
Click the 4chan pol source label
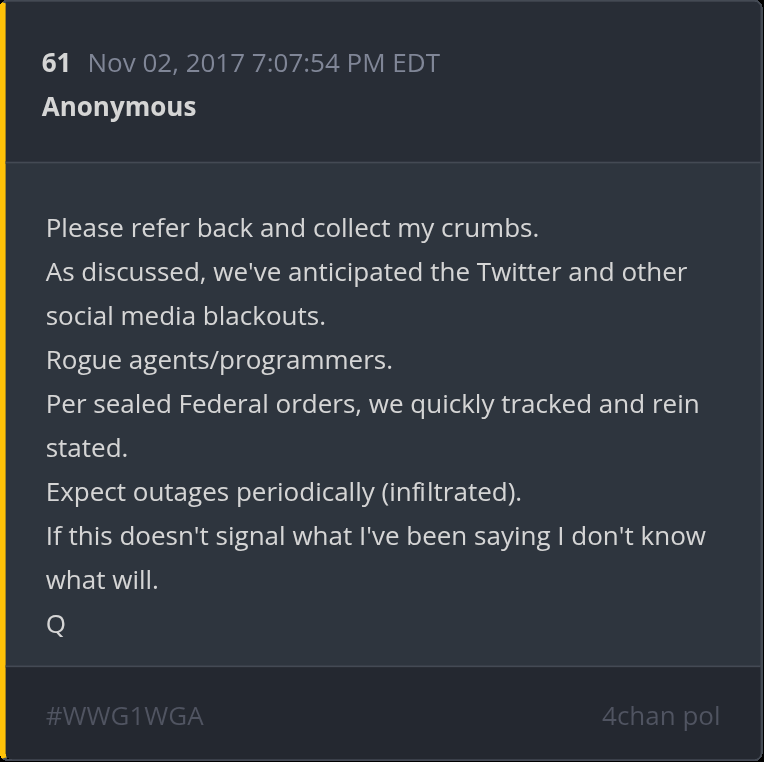661,716
